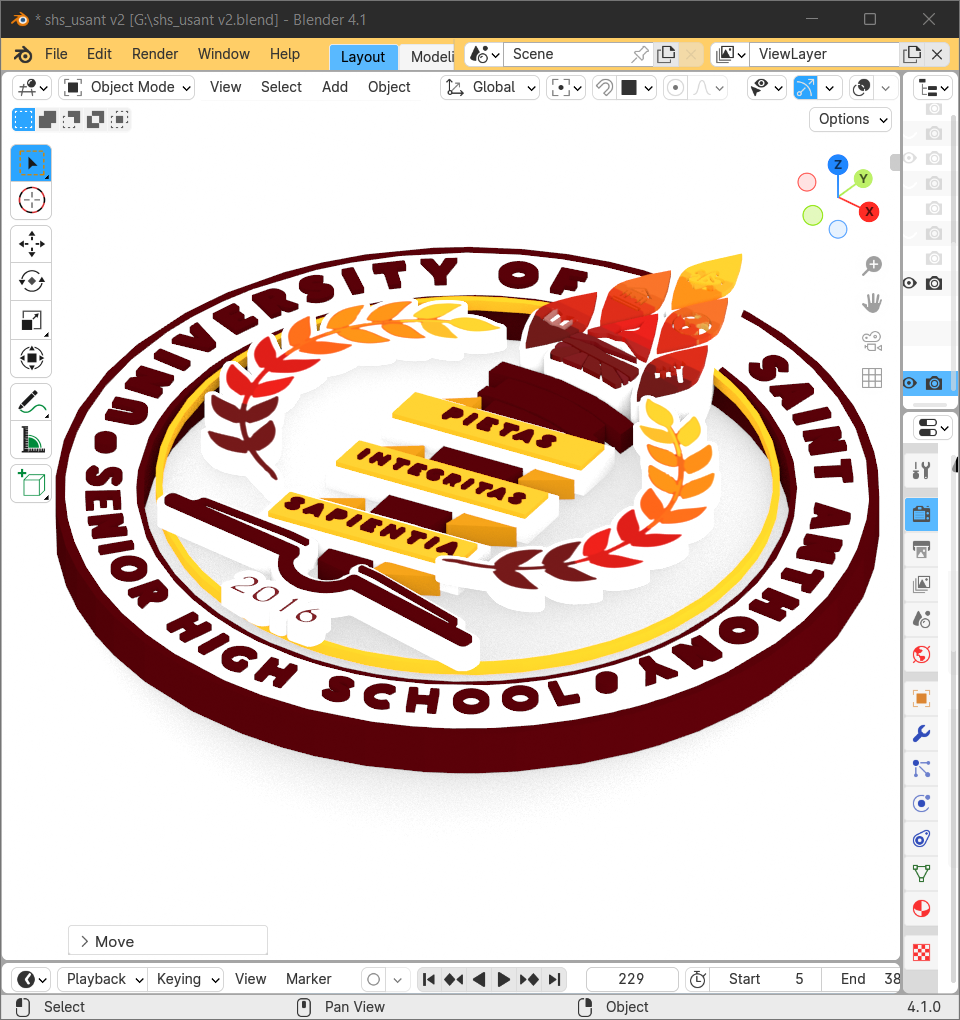
Task: Open Global transform orientation dropdown
Action: pos(490,88)
